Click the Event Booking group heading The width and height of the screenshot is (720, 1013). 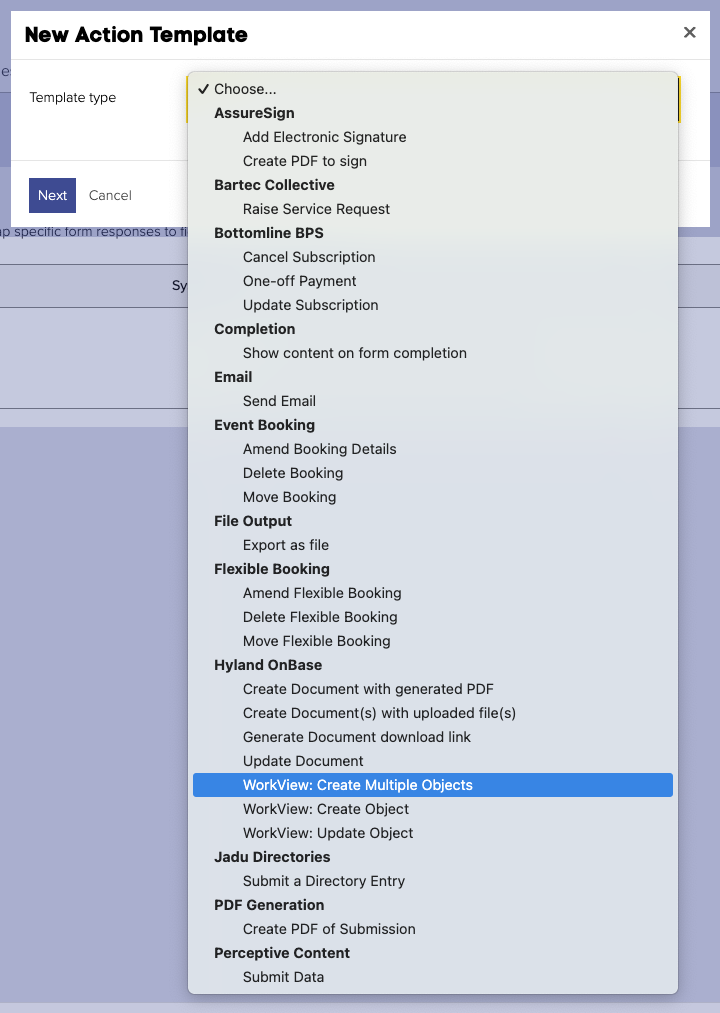[x=264, y=425]
